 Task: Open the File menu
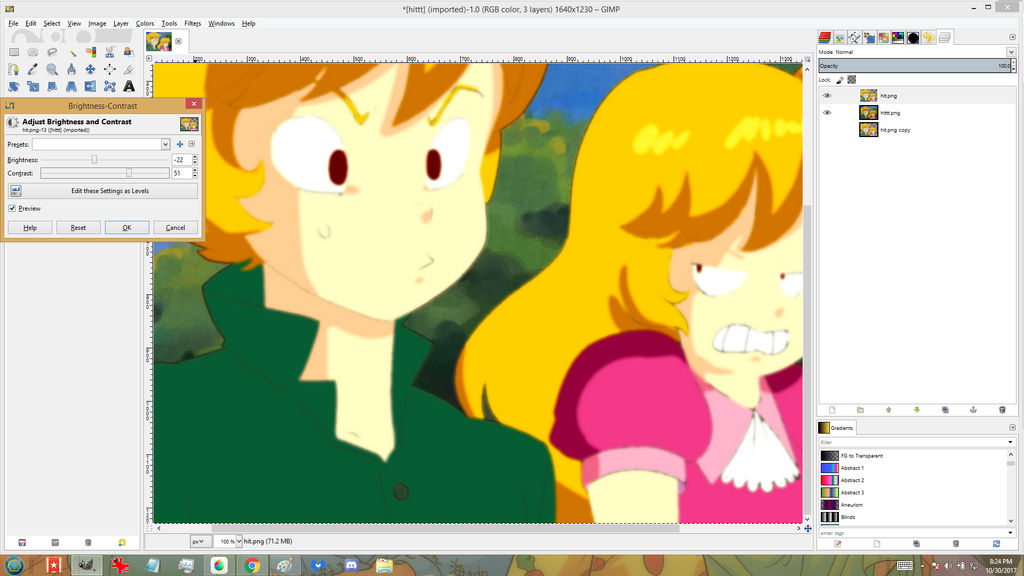[13, 24]
